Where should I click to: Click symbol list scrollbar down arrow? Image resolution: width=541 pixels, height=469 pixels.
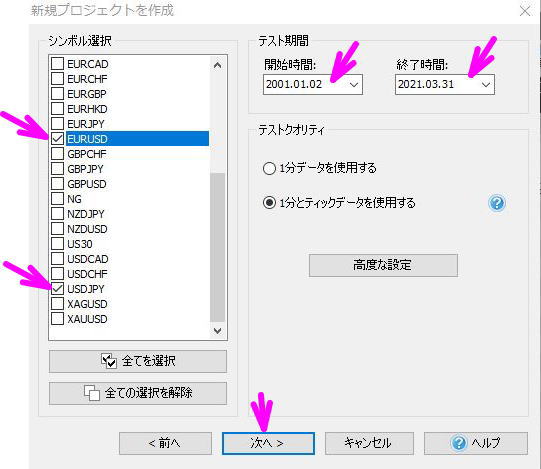[217, 331]
